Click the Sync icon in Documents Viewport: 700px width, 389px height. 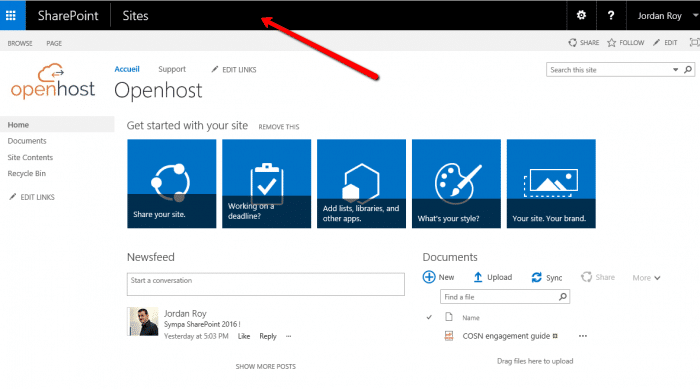point(537,277)
